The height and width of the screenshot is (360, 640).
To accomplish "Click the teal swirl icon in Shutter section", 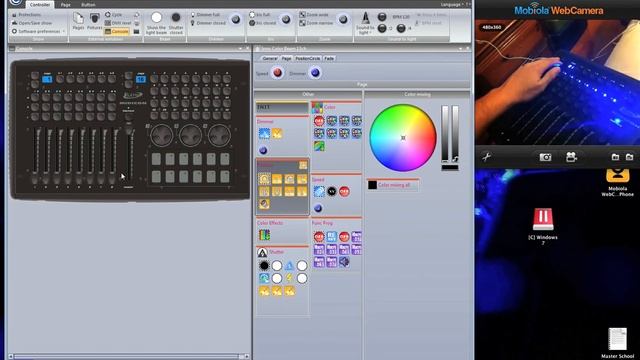I will click(264, 278).
